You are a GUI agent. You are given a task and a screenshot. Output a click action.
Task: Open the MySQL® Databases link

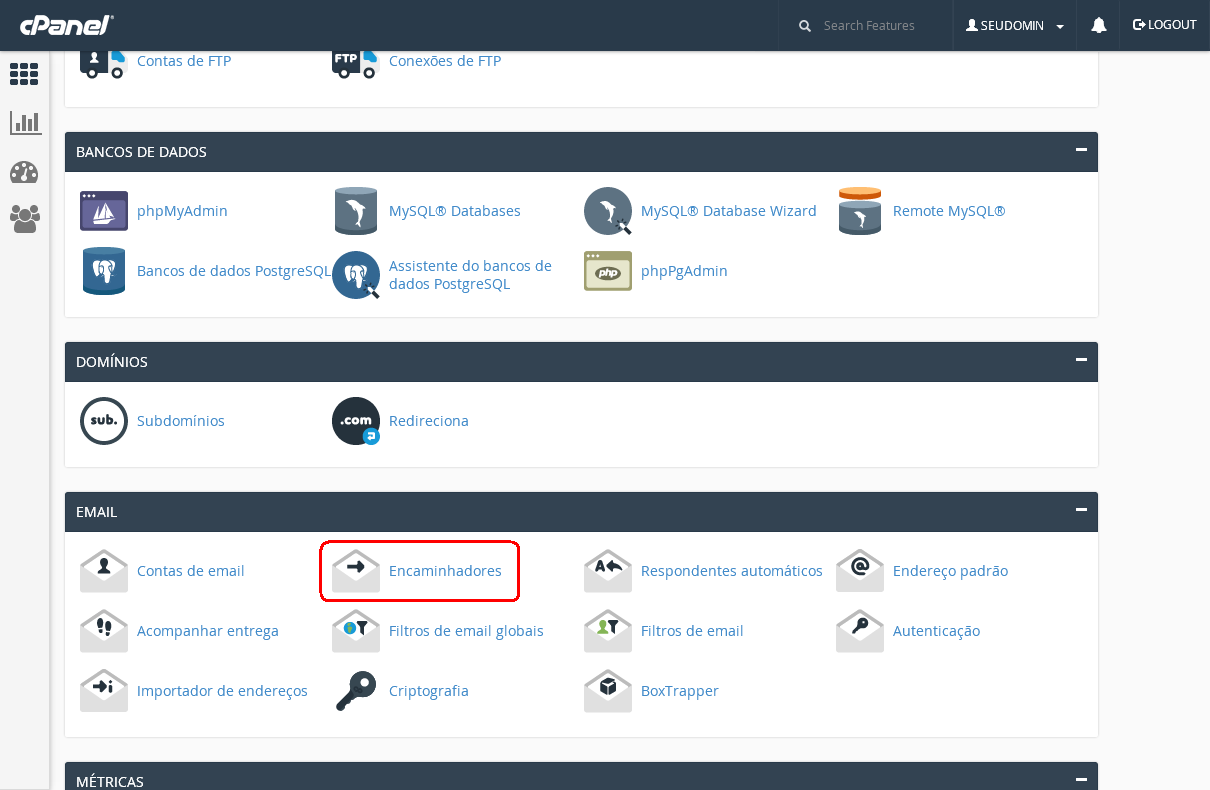click(x=455, y=211)
